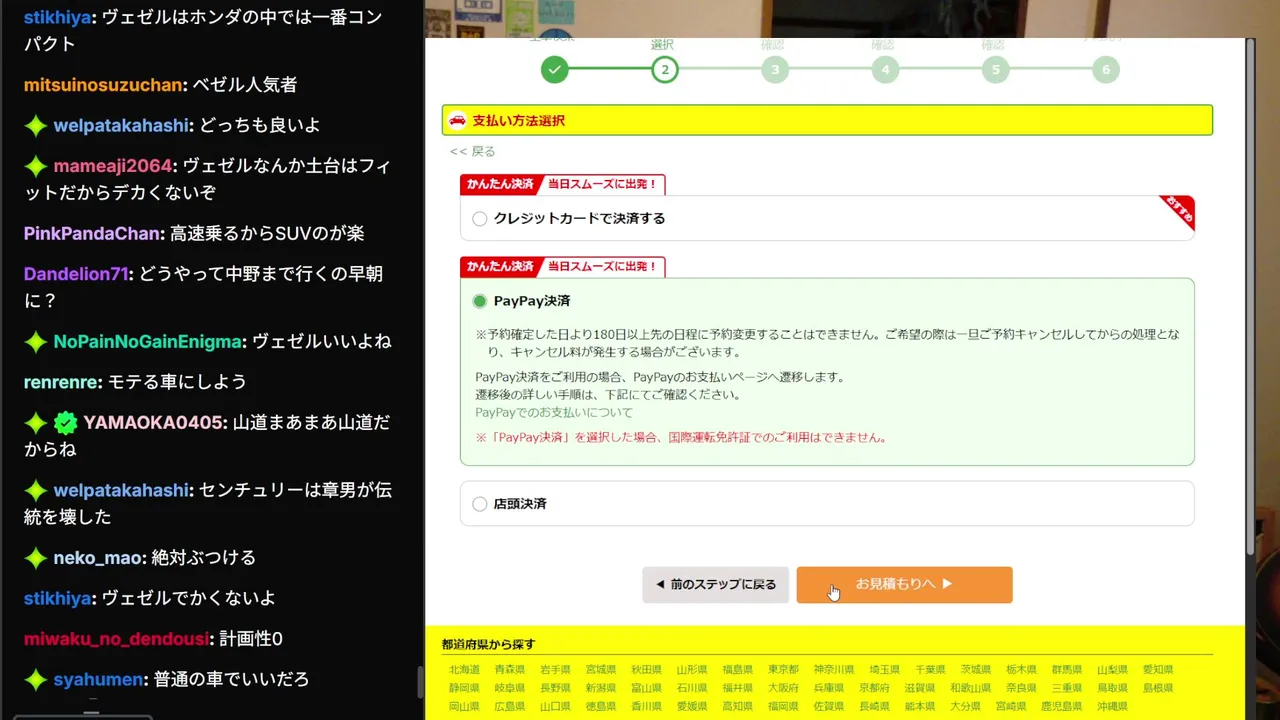Click the 長野県 prefecture link

pyautogui.click(x=556, y=688)
